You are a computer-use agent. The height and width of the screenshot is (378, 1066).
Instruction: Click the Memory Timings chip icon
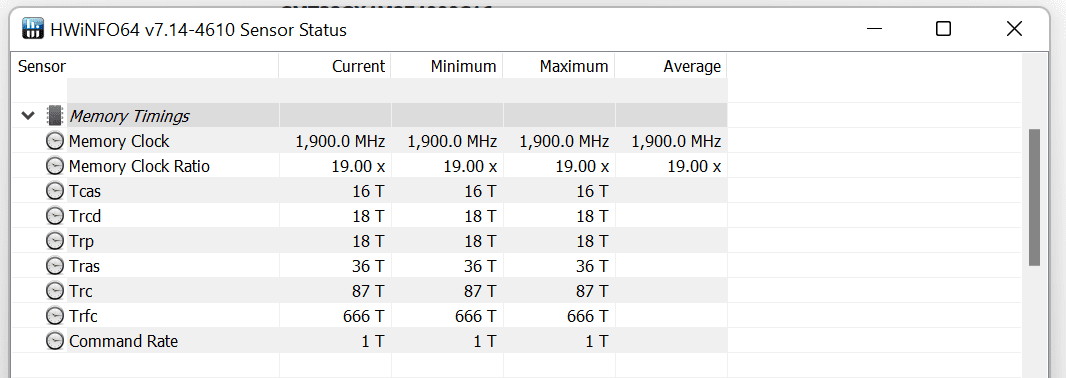point(55,116)
